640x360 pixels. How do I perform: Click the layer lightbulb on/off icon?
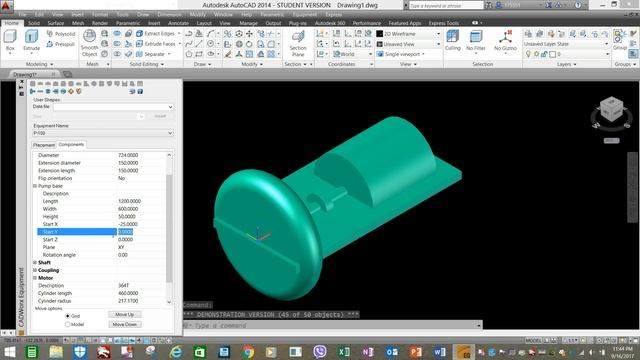point(528,54)
